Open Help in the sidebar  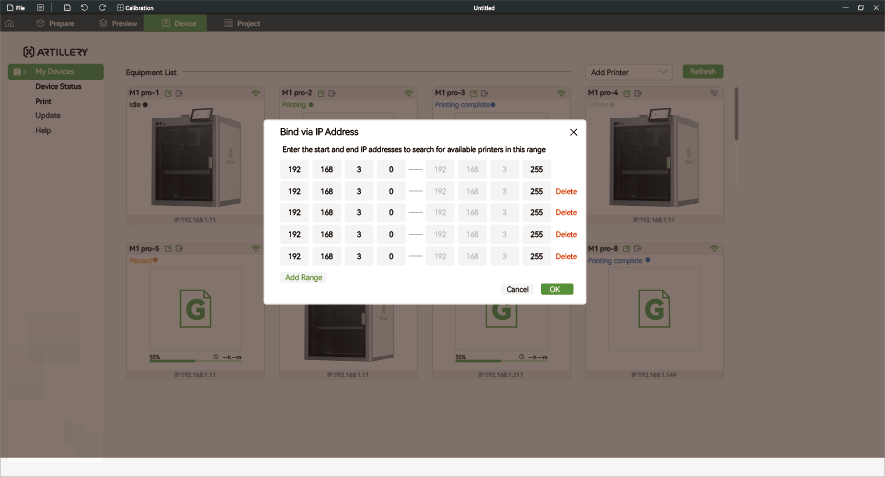43,130
